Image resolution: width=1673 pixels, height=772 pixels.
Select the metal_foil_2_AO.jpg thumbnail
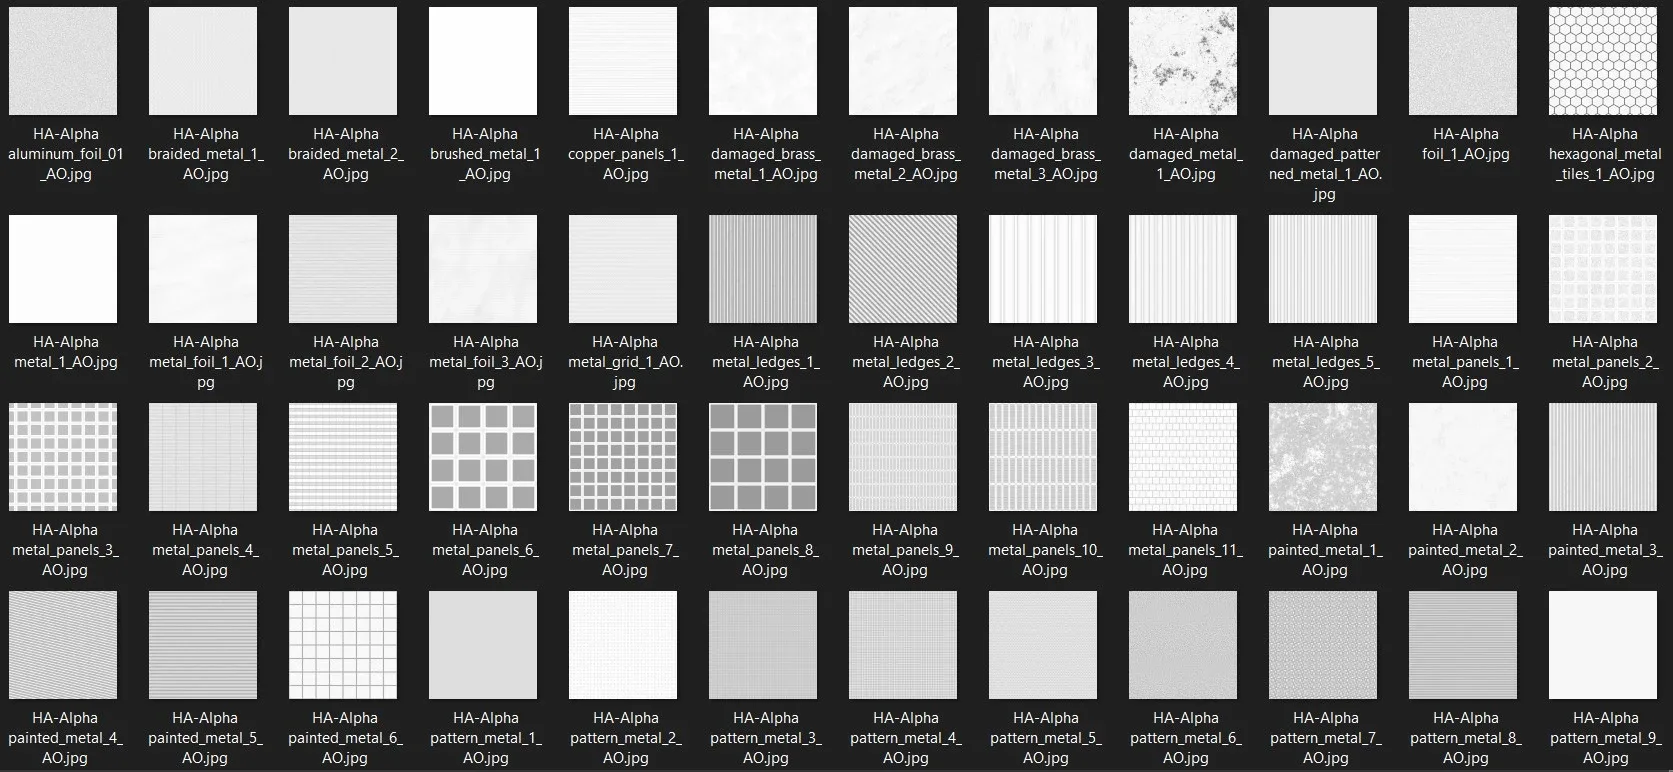coord(343,269)
